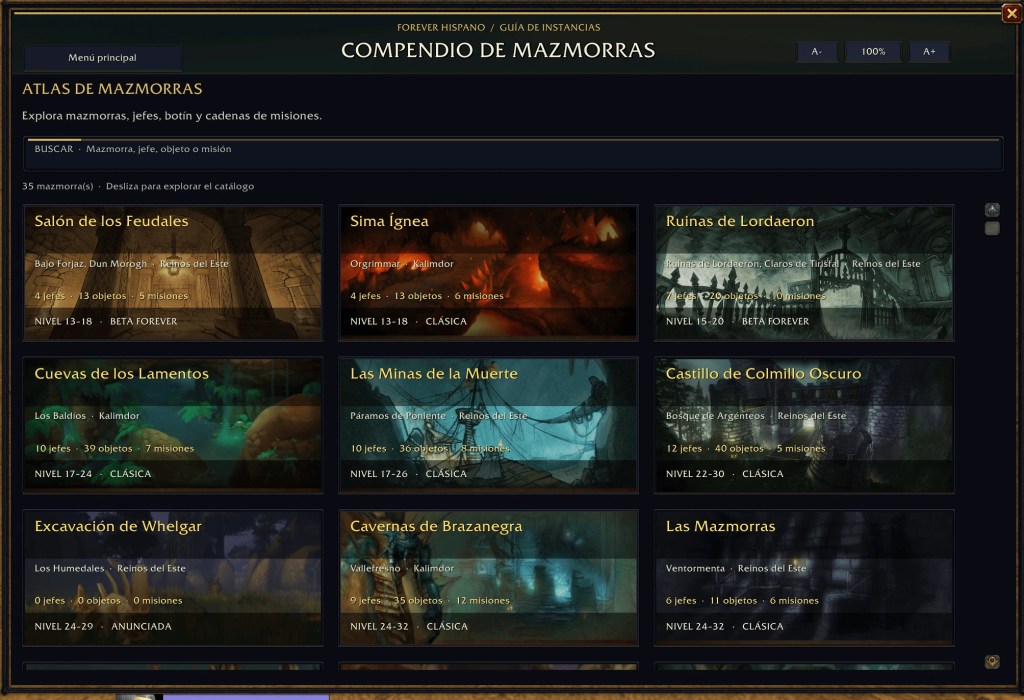Click the Atlas de Mazmorras heading
Viewport: 1024px width, 700px height.
[112, 89]
